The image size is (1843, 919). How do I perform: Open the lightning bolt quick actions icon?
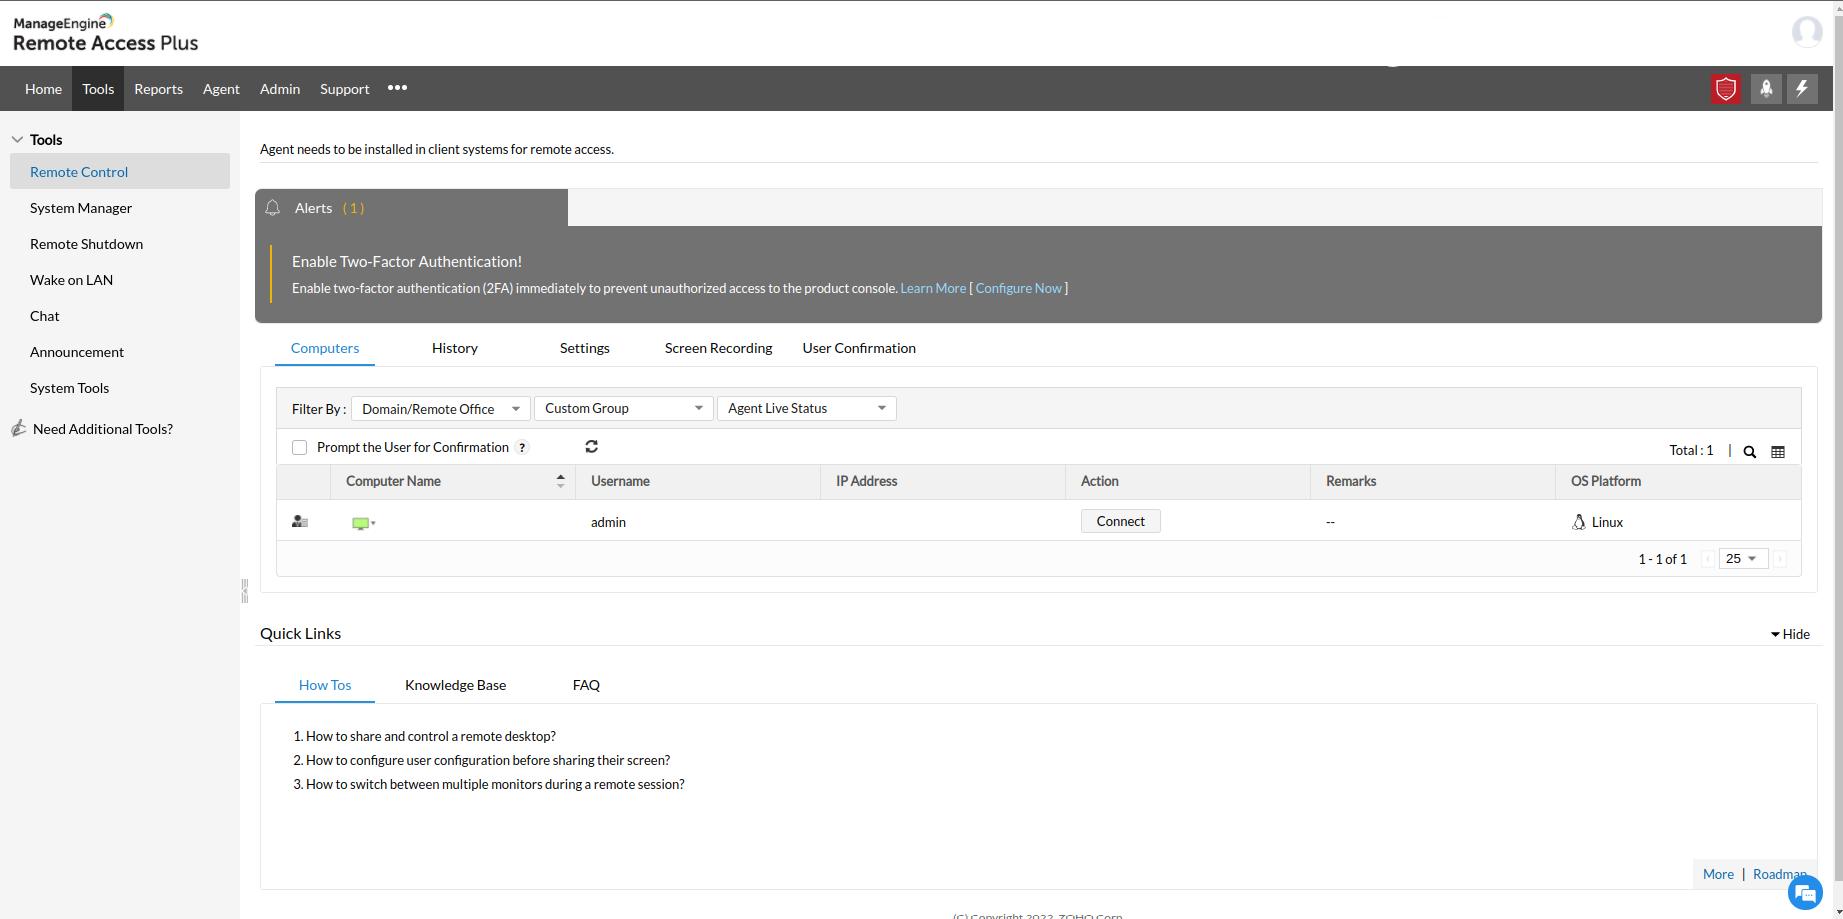1802,89
